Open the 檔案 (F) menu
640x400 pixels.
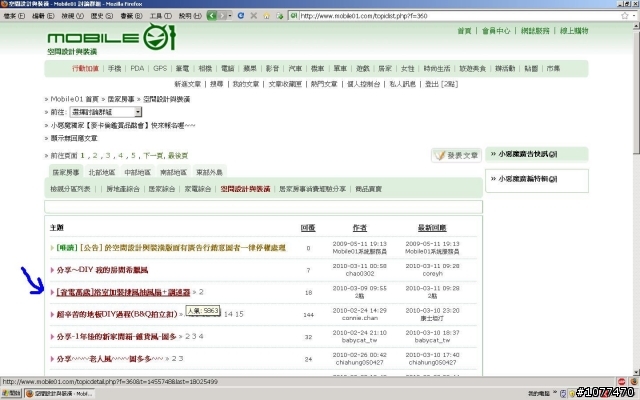pos(14,16)
